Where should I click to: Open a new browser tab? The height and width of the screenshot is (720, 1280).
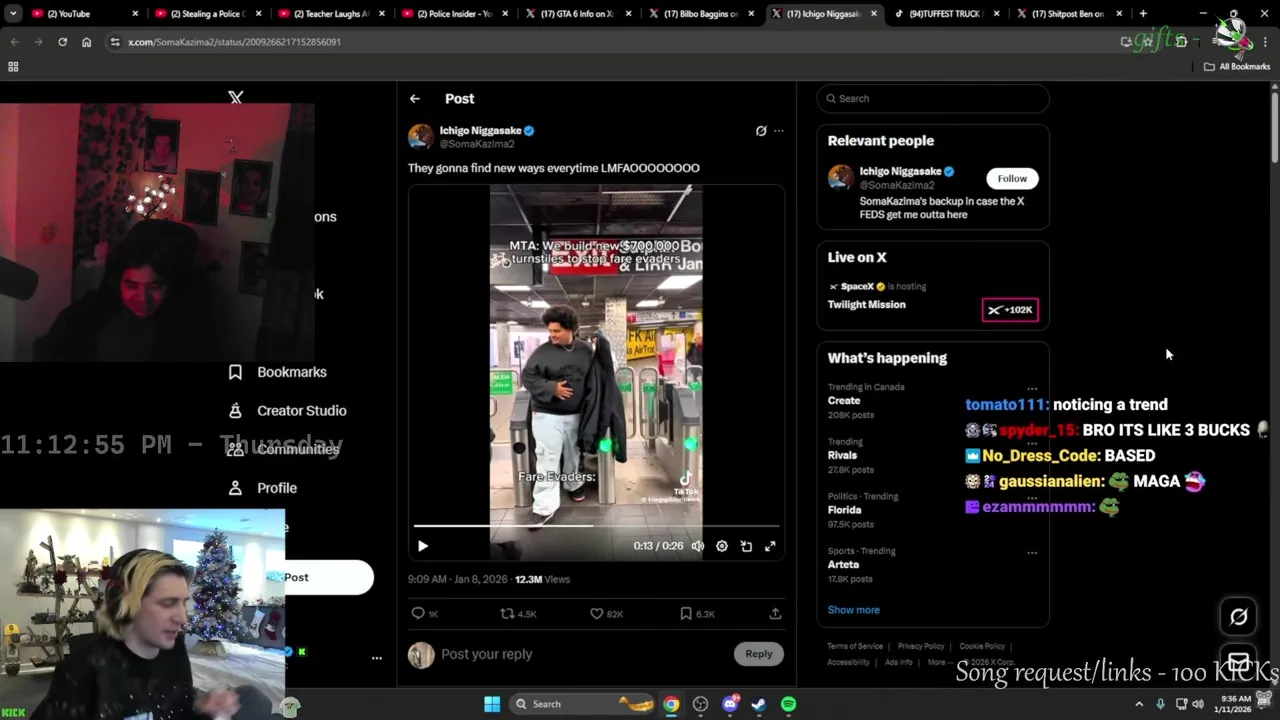pos(1143,14)
